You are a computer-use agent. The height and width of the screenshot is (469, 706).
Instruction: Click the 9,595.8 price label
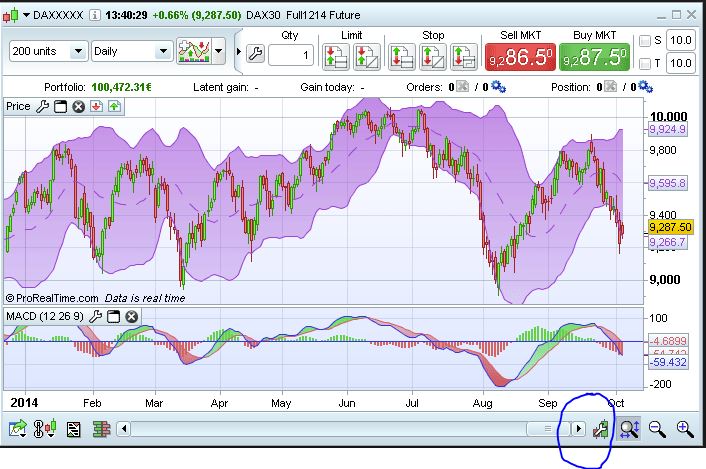tap(667, 183)
